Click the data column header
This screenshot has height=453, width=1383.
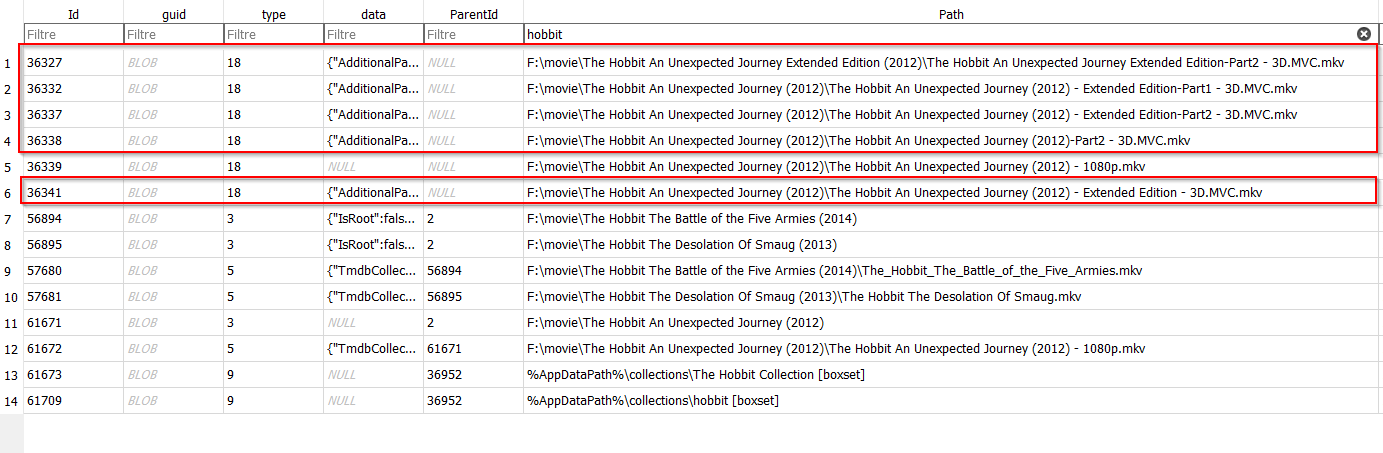tap(373, 14)
